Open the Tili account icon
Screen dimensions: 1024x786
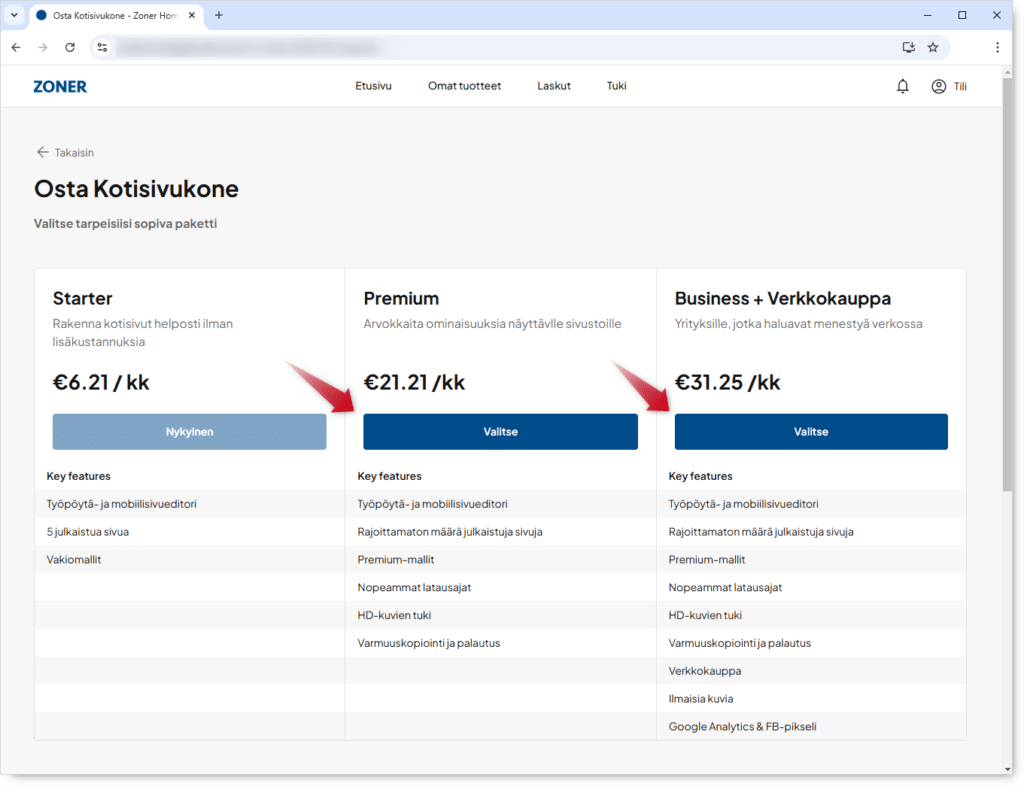coord(939,87)
